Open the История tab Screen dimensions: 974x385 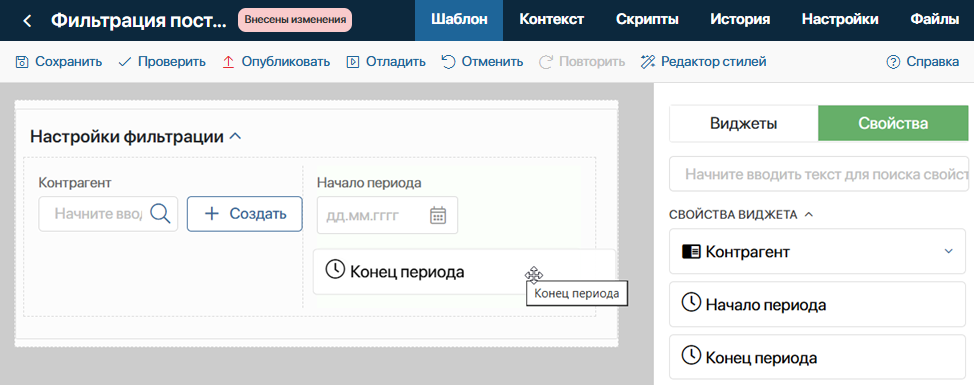pos(740,20)
